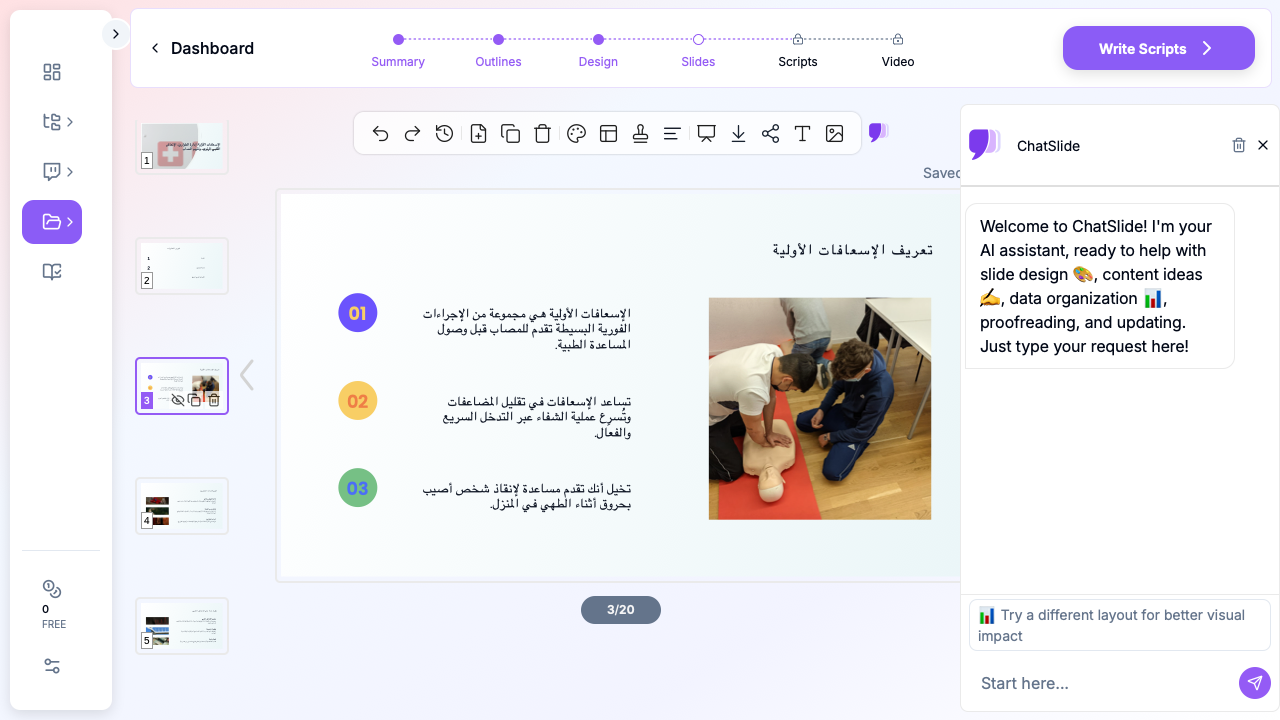Click the stamp/branding icon in the toolbar

tap(641, 134)
